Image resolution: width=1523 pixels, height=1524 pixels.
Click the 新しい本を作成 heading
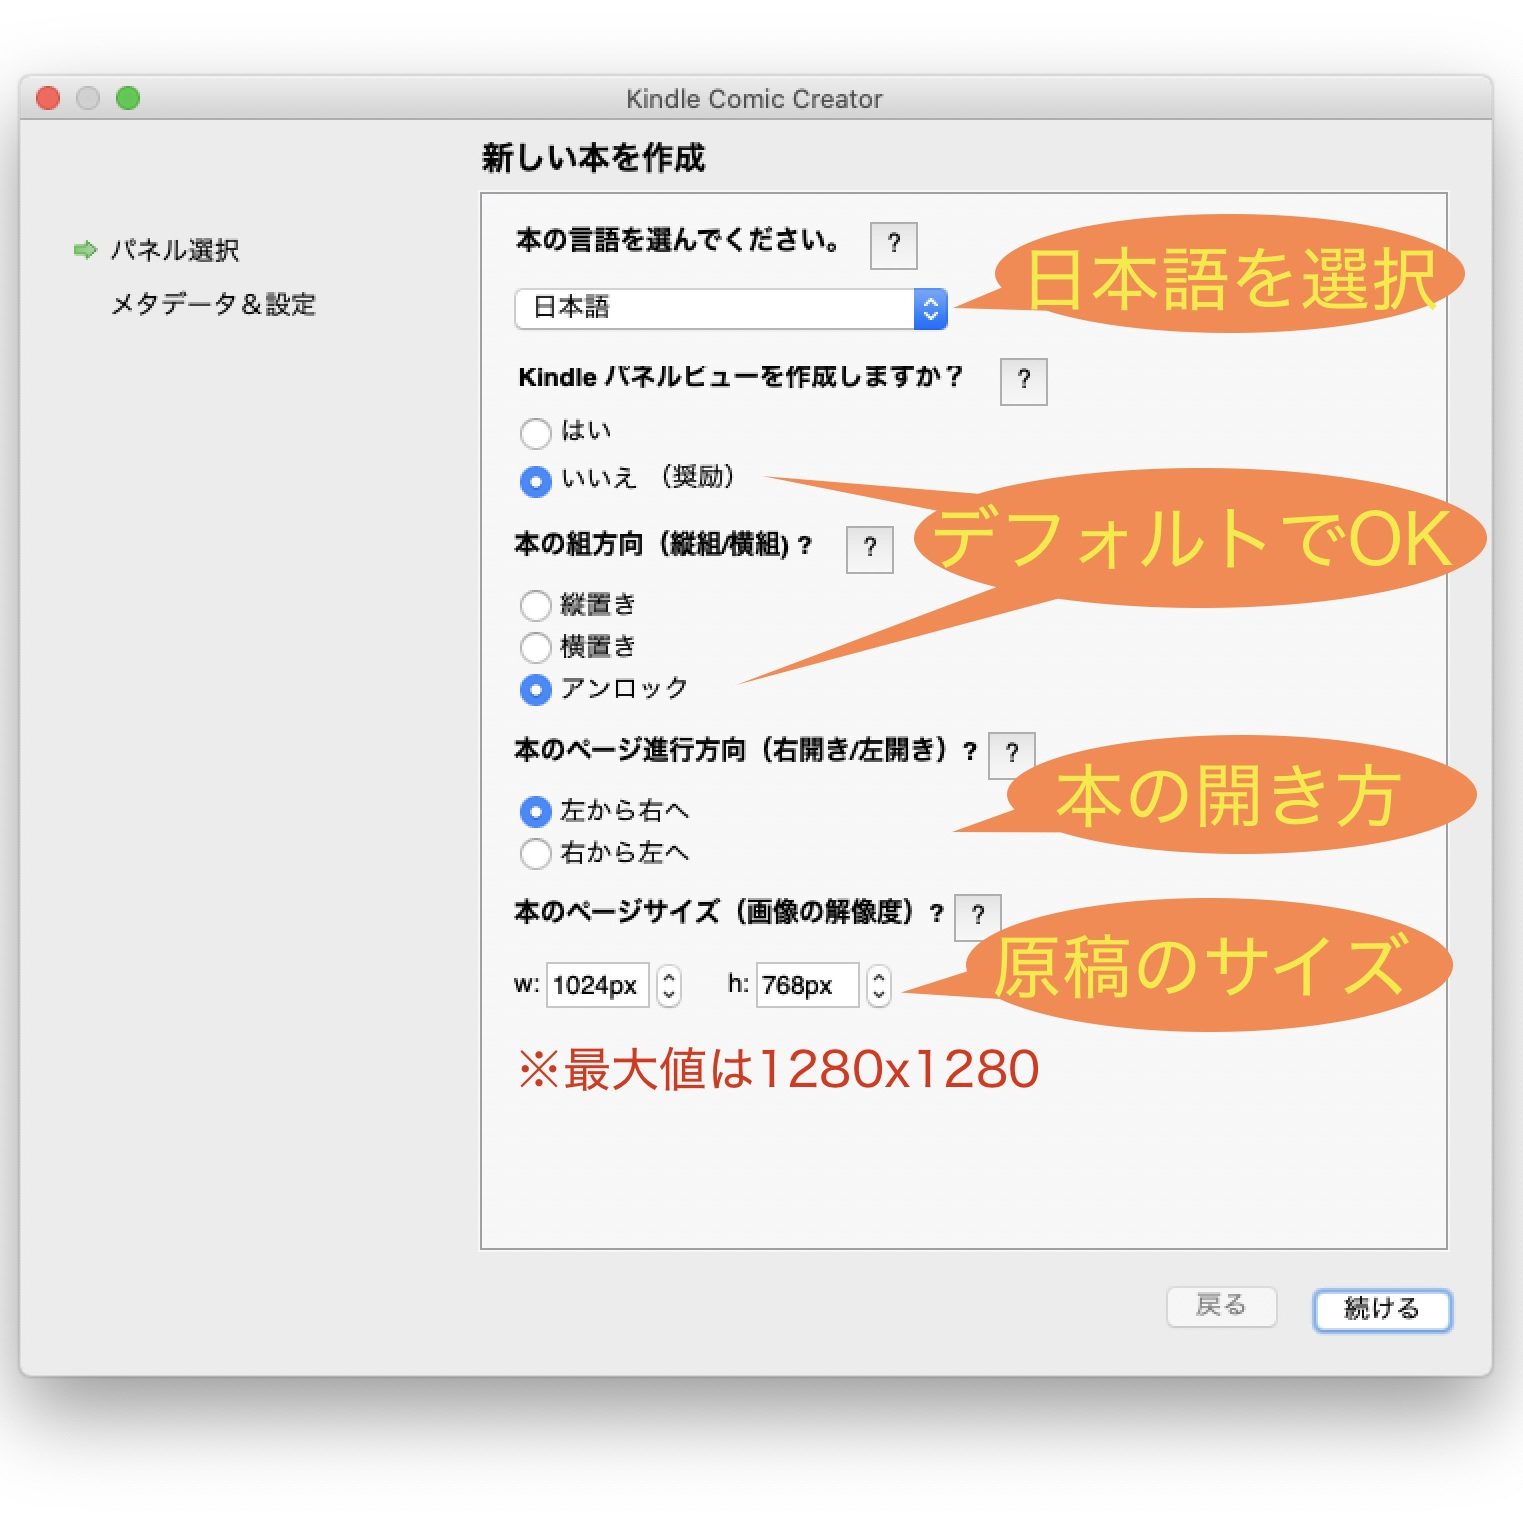click(x=593, y=158)
